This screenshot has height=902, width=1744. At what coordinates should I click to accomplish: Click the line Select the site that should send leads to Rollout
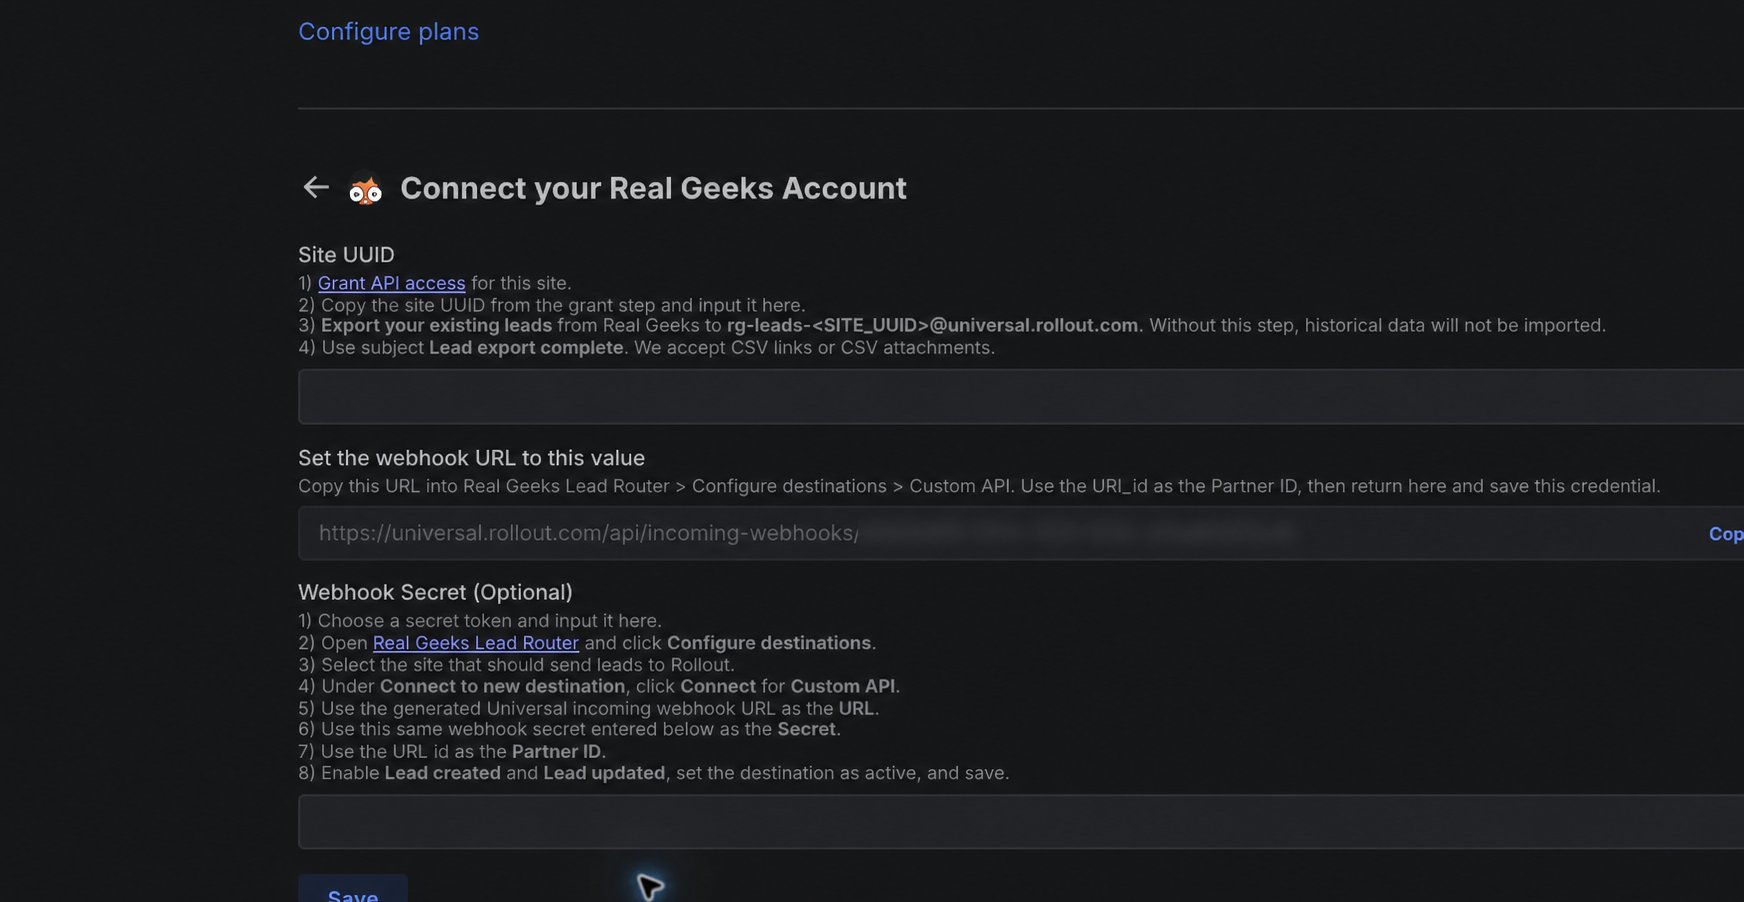coord(516,665)
